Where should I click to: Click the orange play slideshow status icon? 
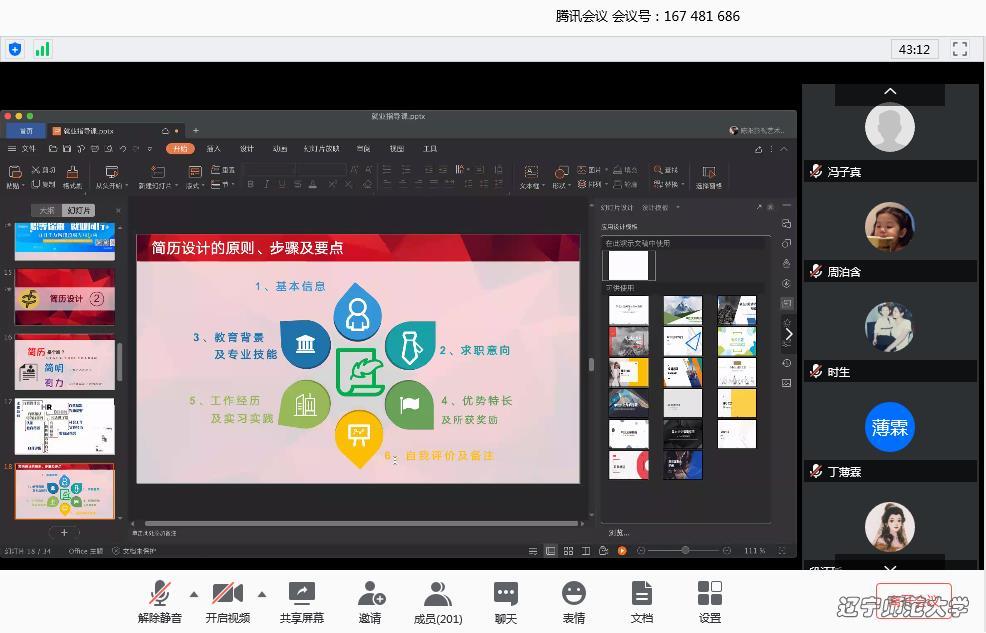click(x=622, y=551)
